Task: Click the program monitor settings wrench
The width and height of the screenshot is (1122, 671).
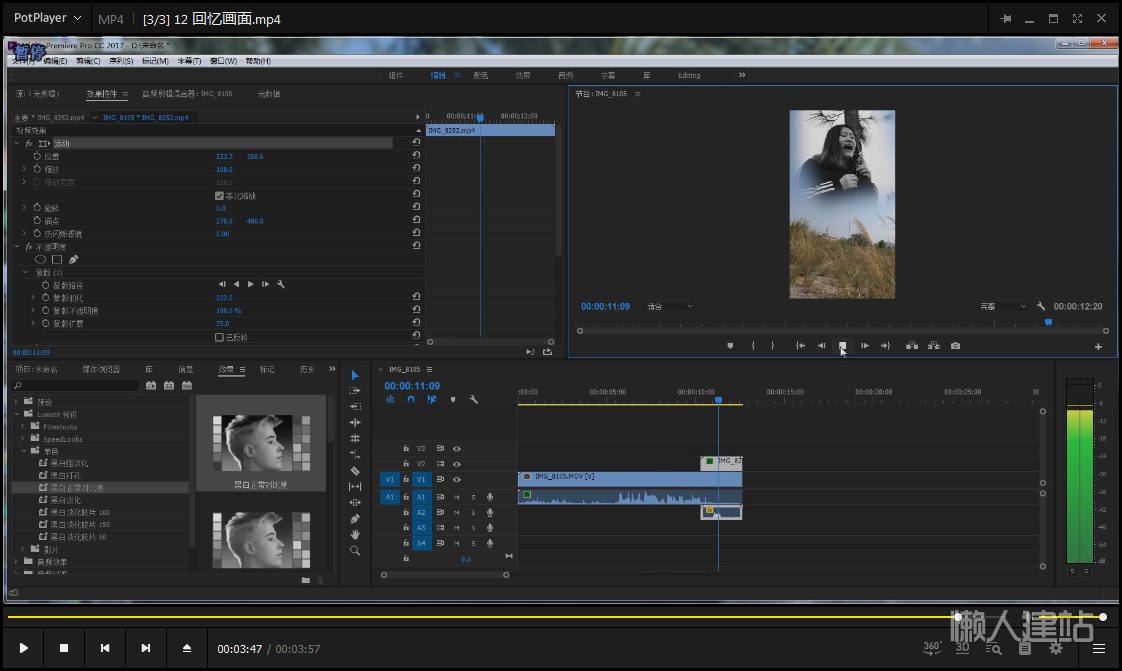Action: [x=1041, y=306]
